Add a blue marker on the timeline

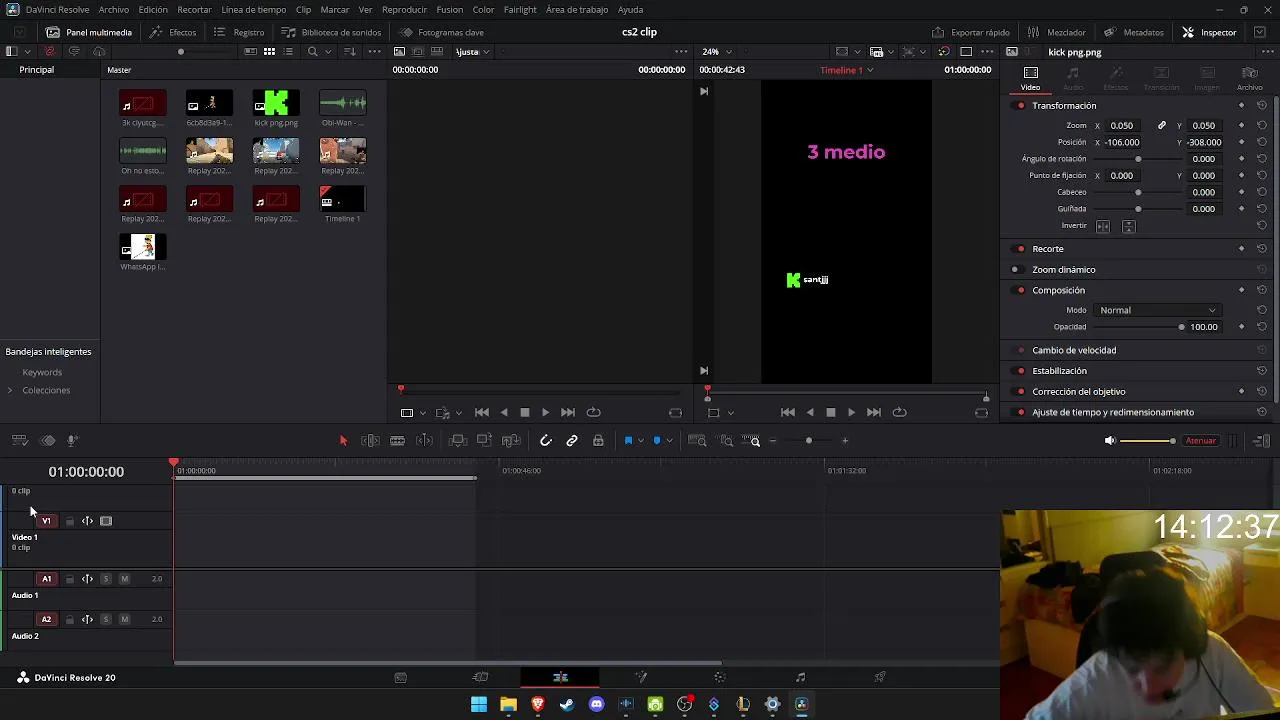pyautogui.click(x=656, y=441)
